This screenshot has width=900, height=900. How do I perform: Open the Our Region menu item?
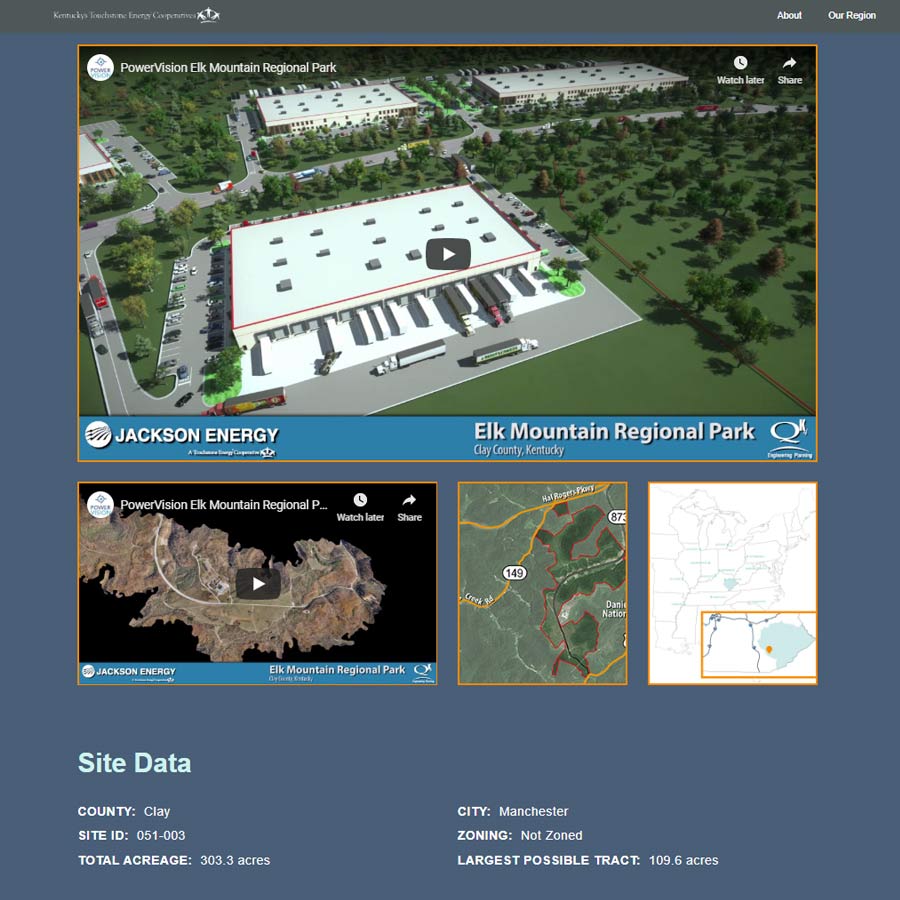click(852, 15)
